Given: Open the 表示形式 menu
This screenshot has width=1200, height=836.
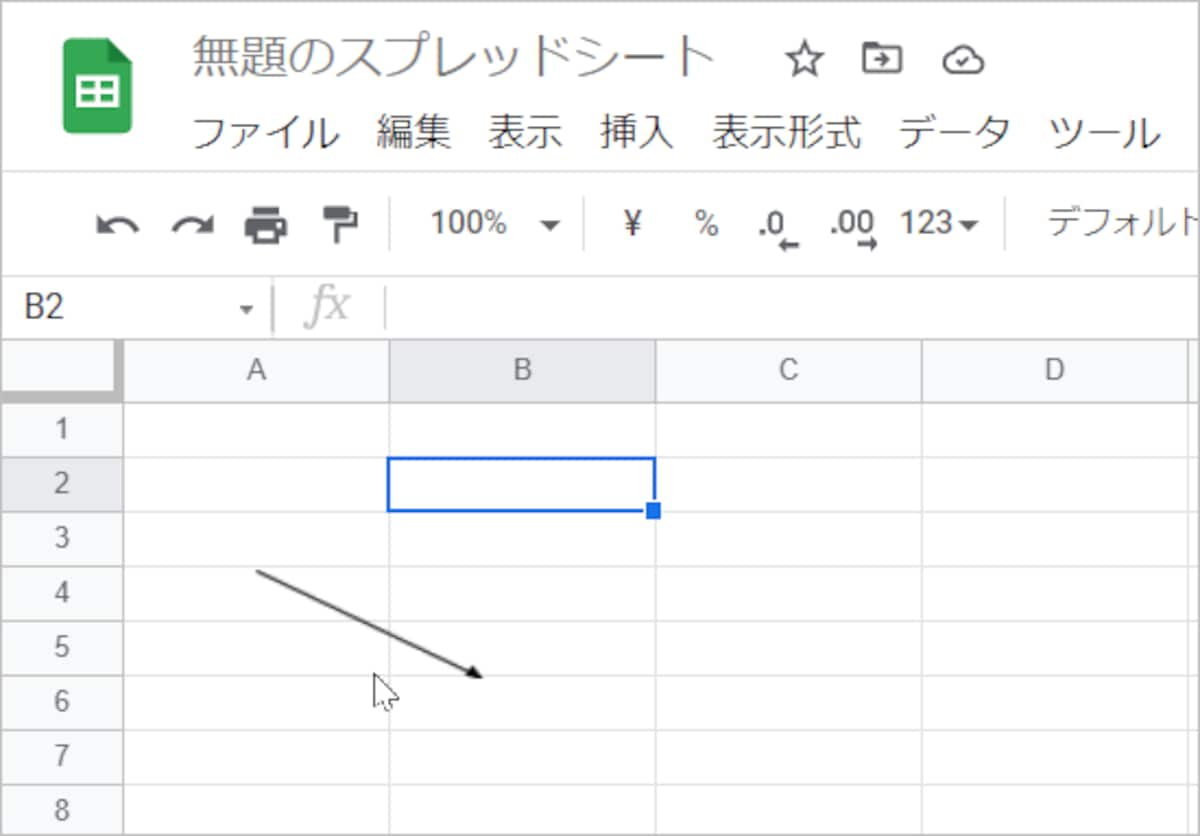Looking at the screenshot, I should tap(787, 132).
